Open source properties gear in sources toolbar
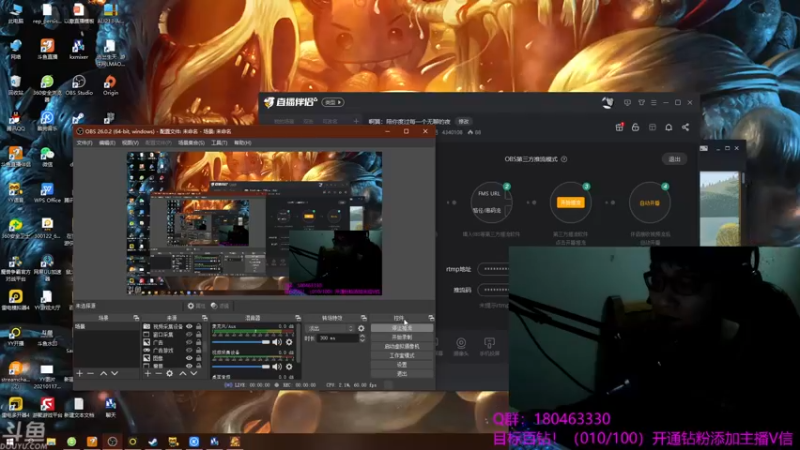Image resolution: width=800 pixels, height=450 pixels. click(169, 373)
